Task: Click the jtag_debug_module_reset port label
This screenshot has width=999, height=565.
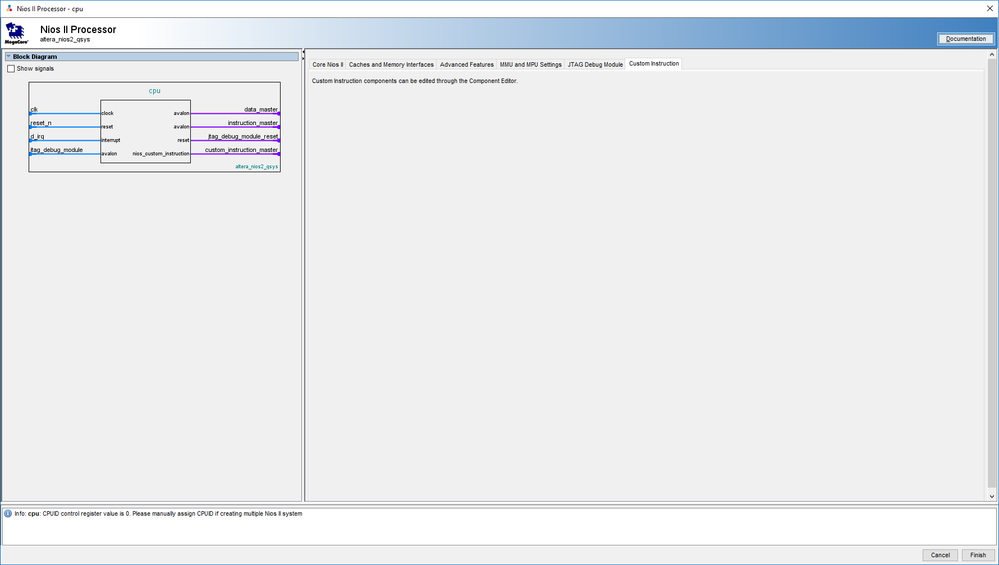Action: 243,136
